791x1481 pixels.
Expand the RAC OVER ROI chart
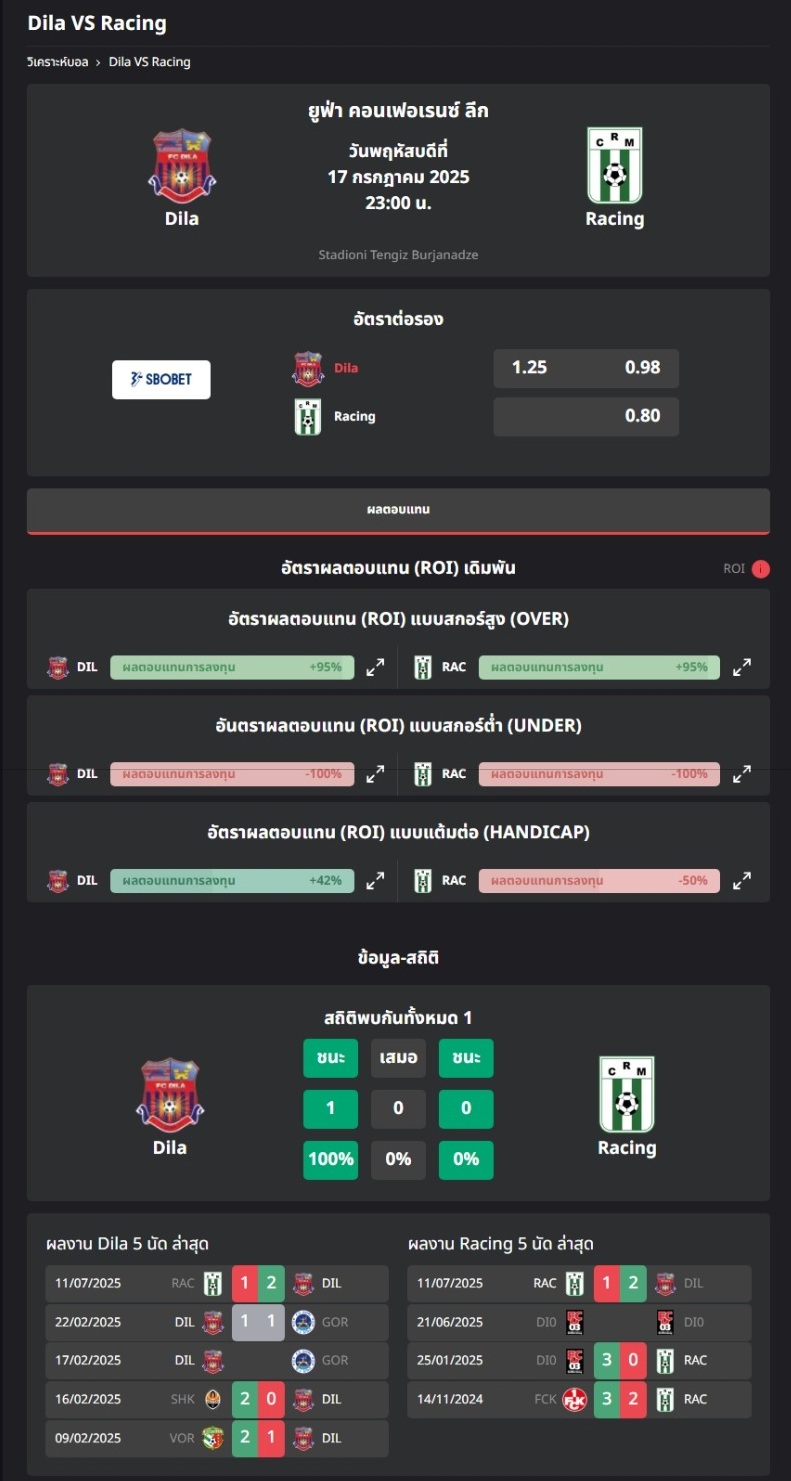click(742, 667)
